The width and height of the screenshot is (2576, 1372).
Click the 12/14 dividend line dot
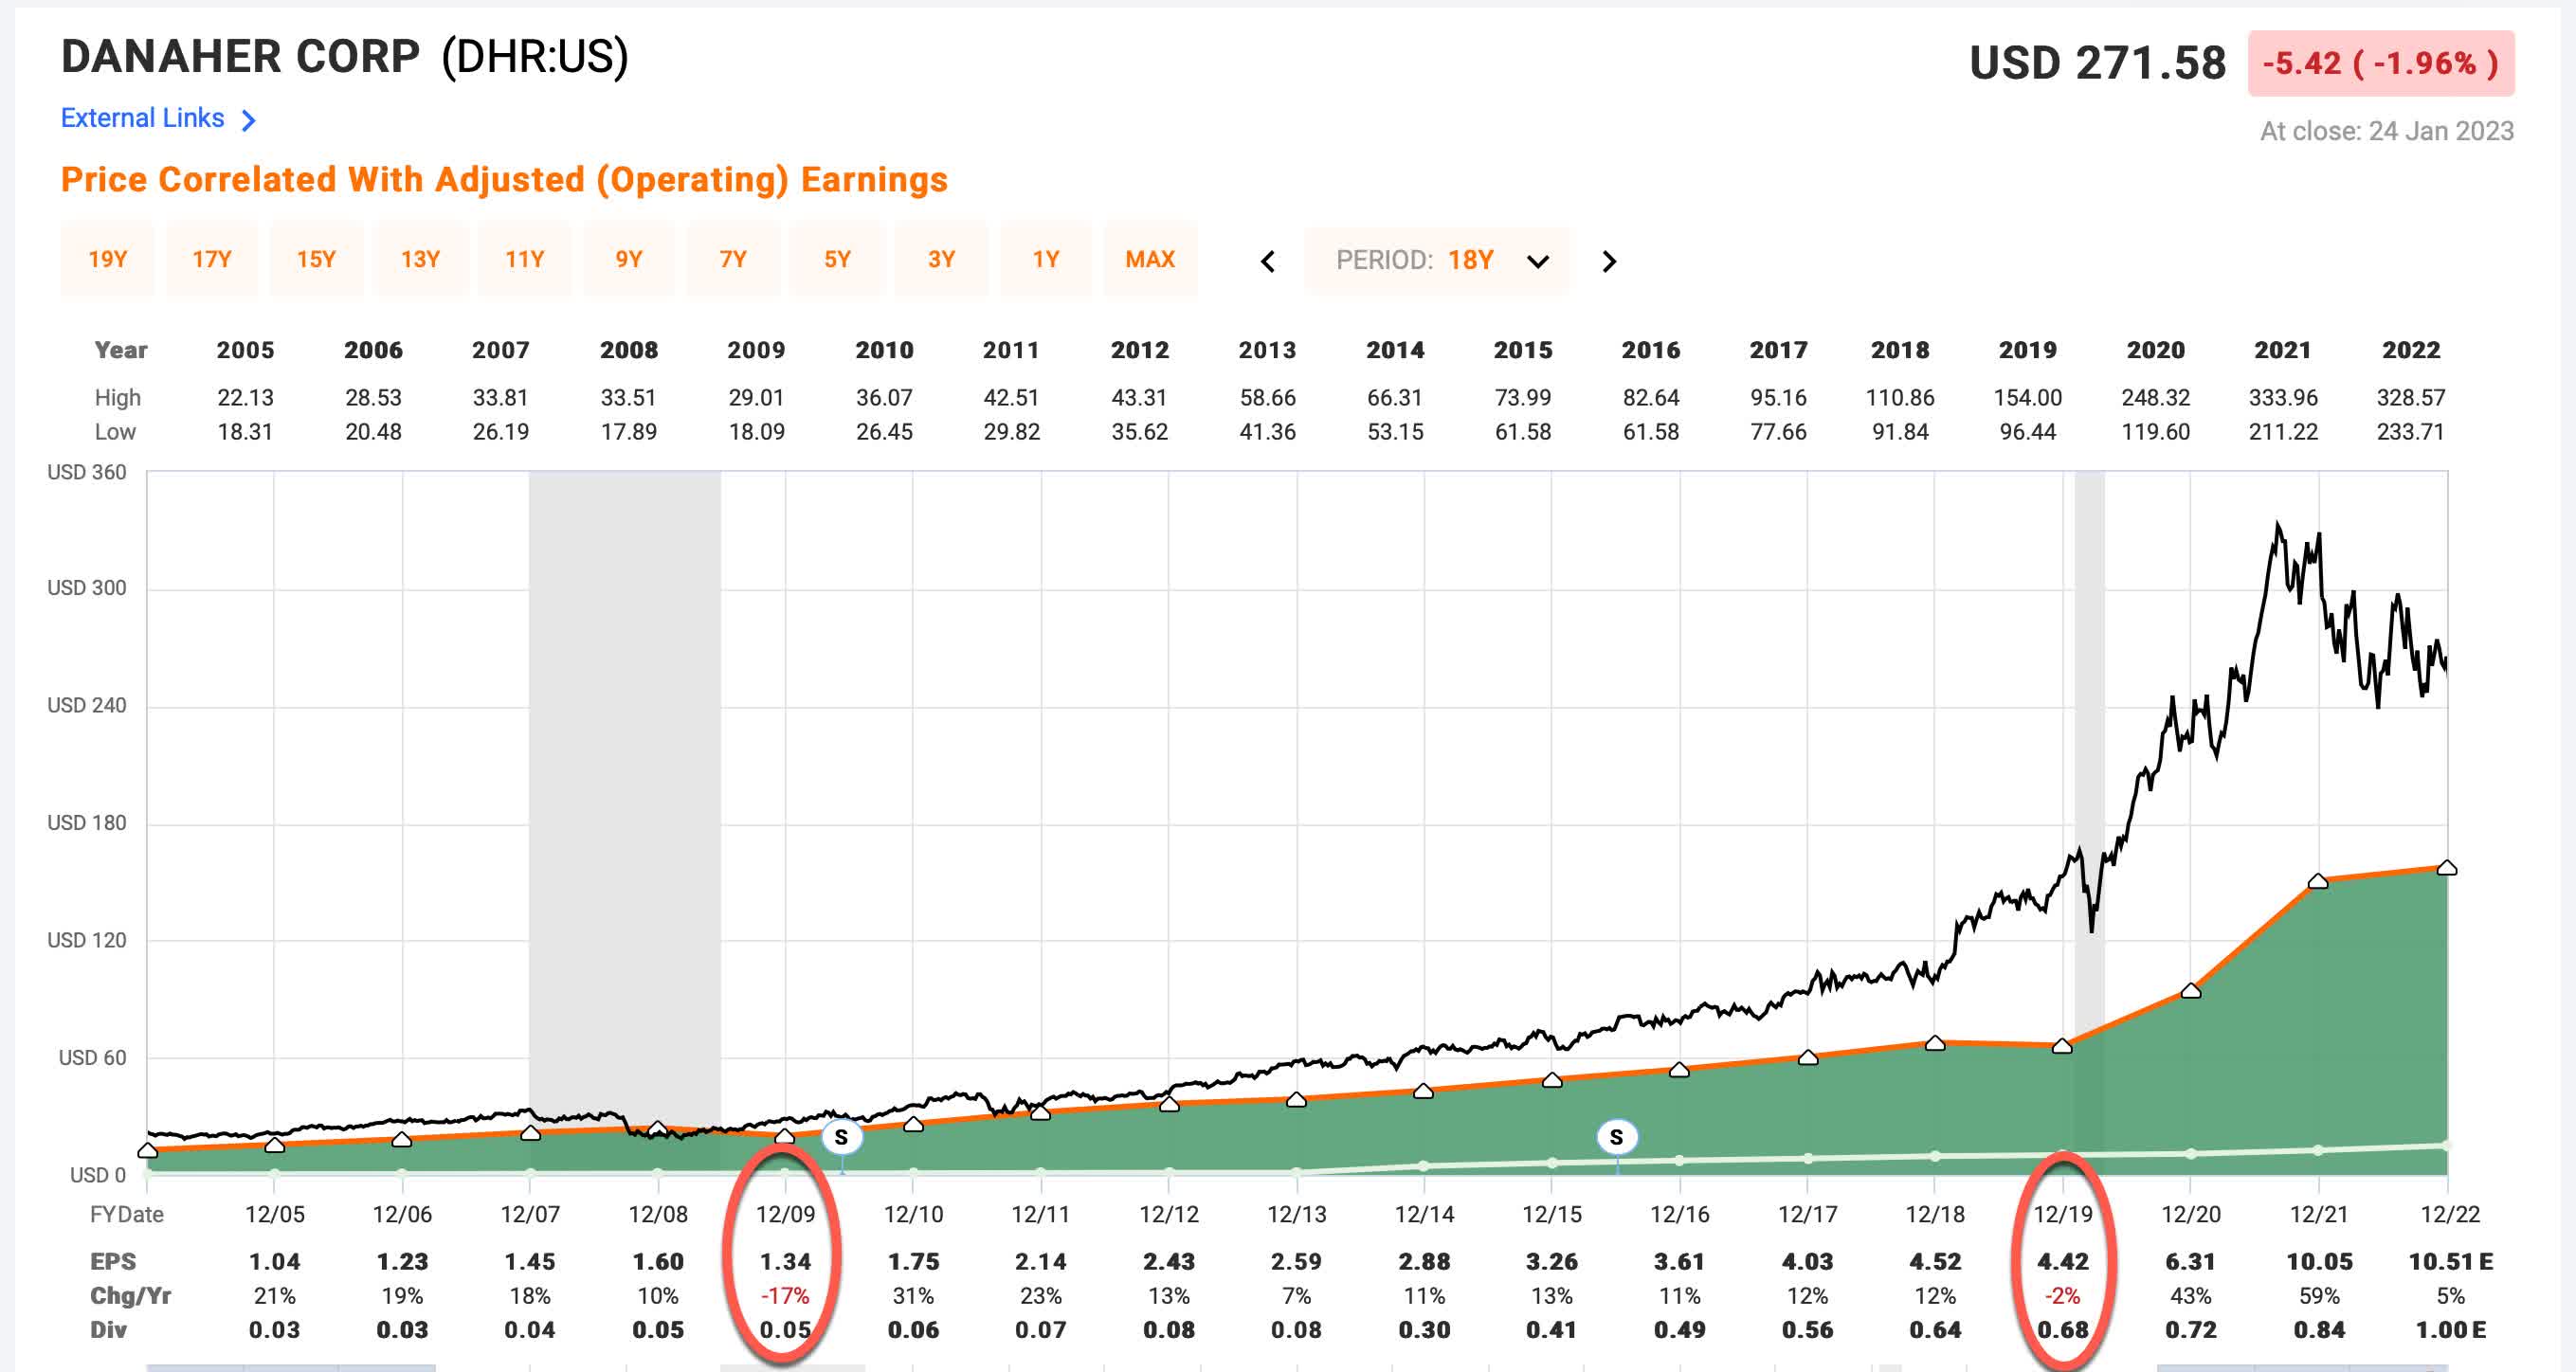[x=1424, y=1166]
